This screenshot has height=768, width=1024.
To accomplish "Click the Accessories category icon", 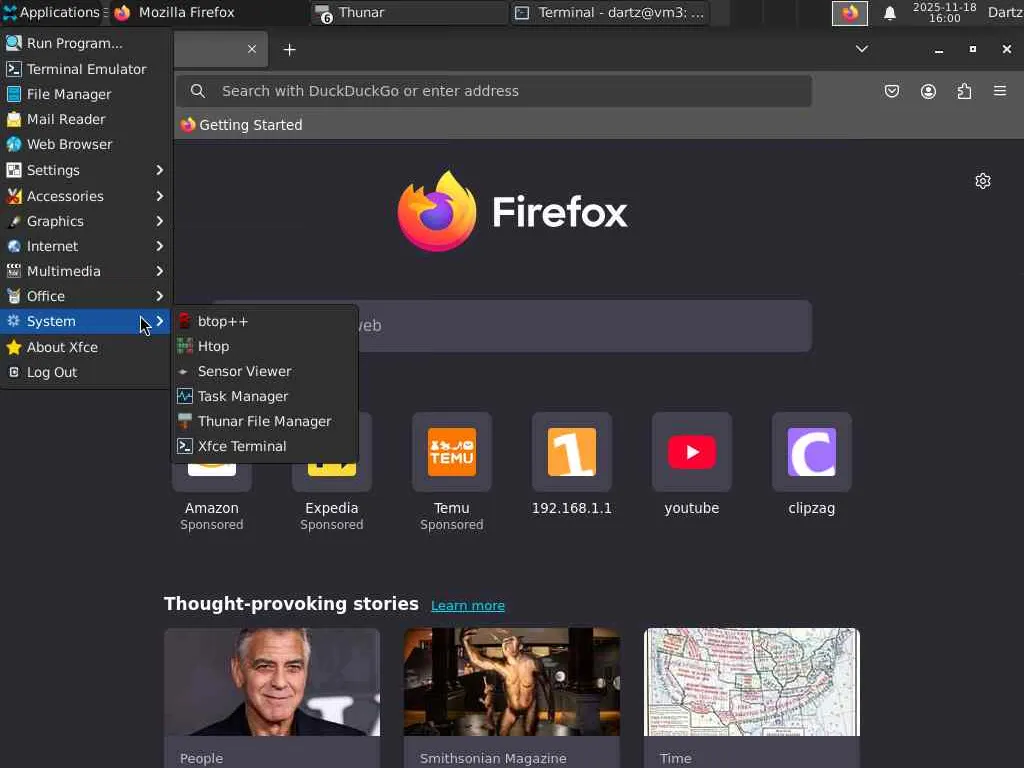I will click(x=14, y=196).
